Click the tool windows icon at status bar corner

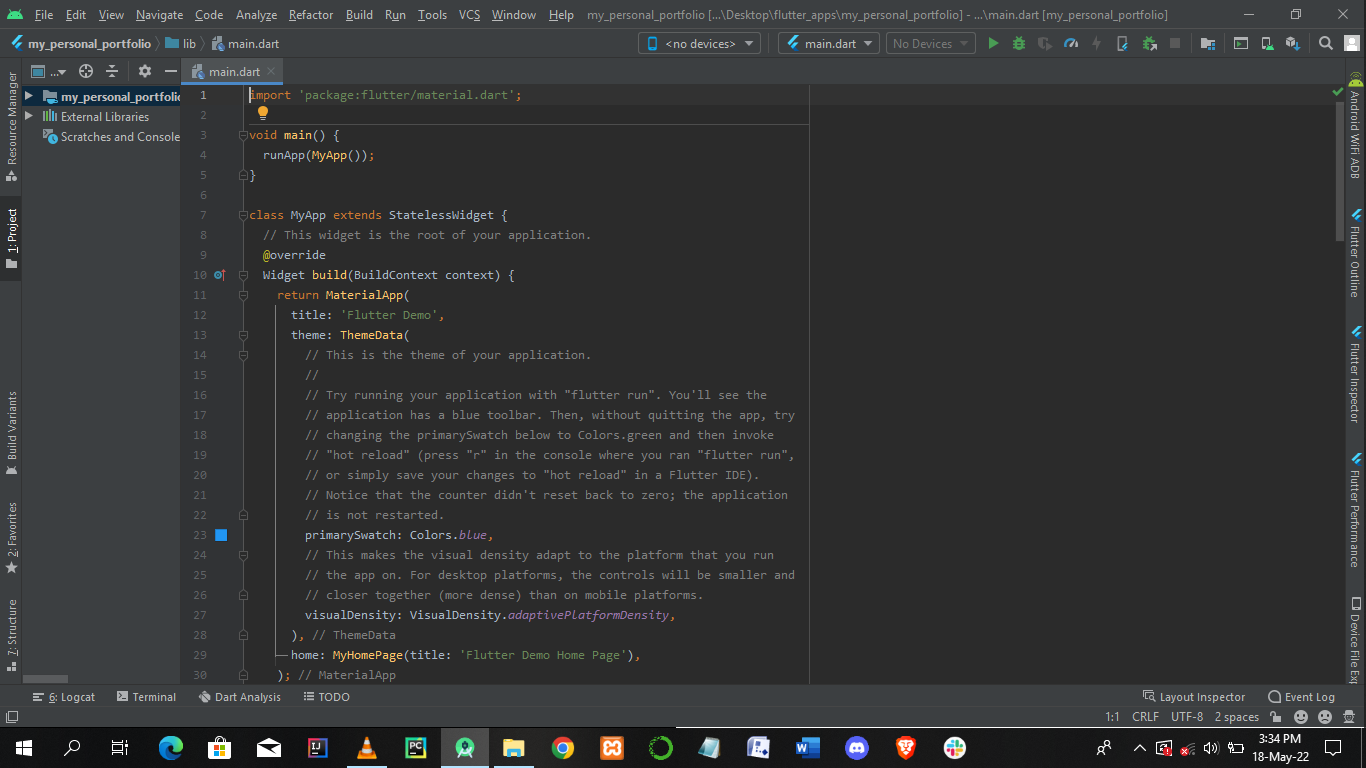tap(12, 717)
